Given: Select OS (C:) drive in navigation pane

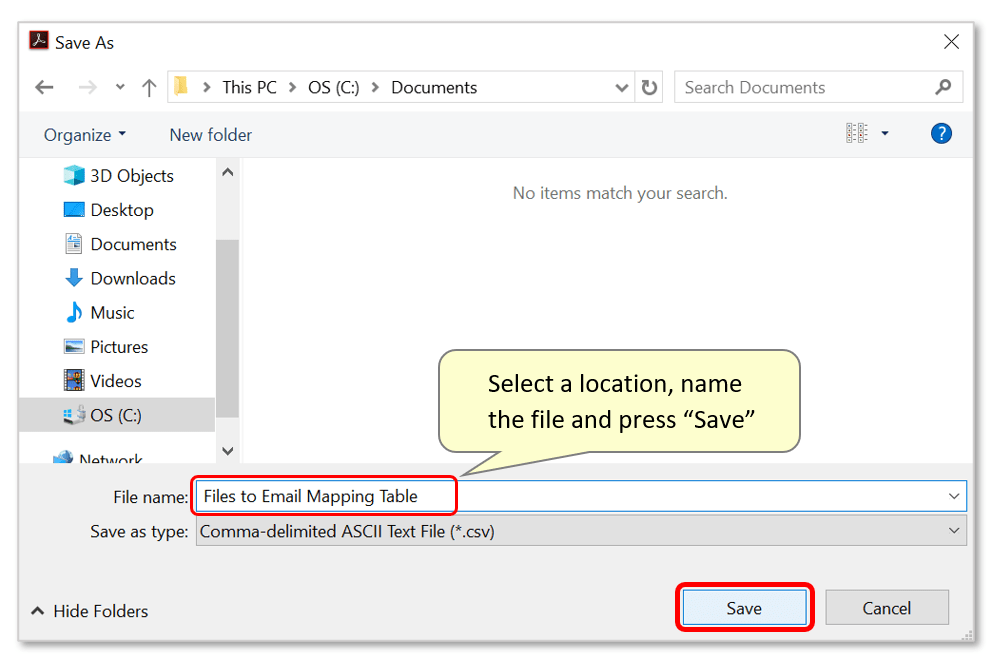Looking at the screenshot, I should click(118, 415).
